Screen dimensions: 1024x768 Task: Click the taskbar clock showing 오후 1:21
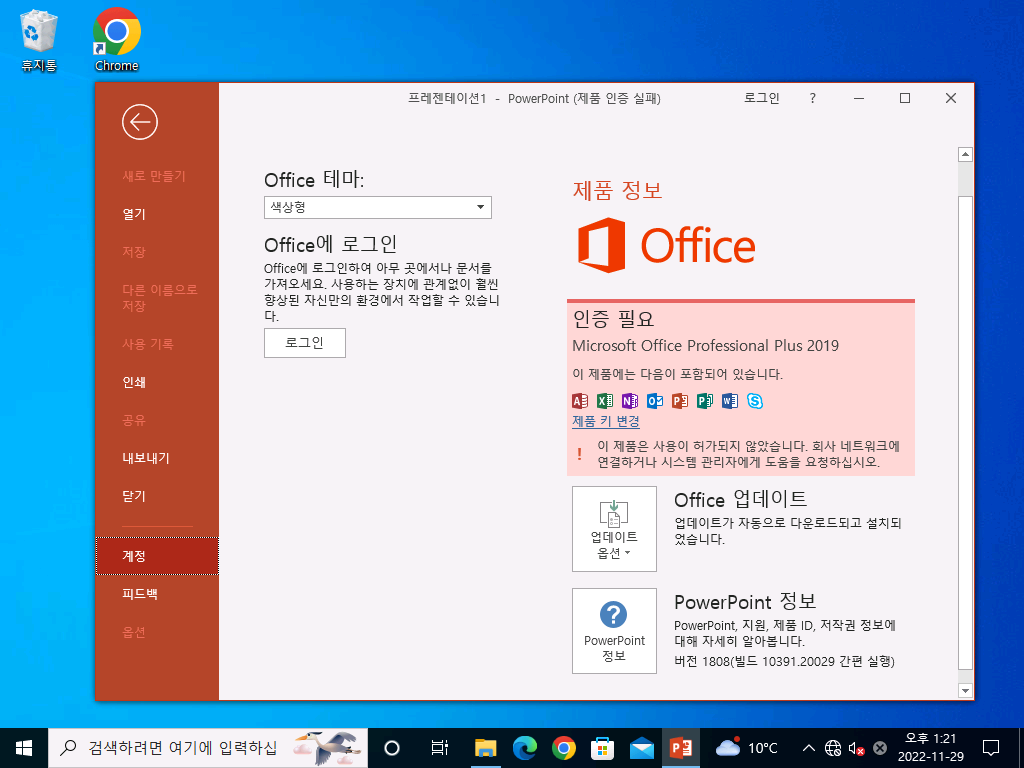930,748
